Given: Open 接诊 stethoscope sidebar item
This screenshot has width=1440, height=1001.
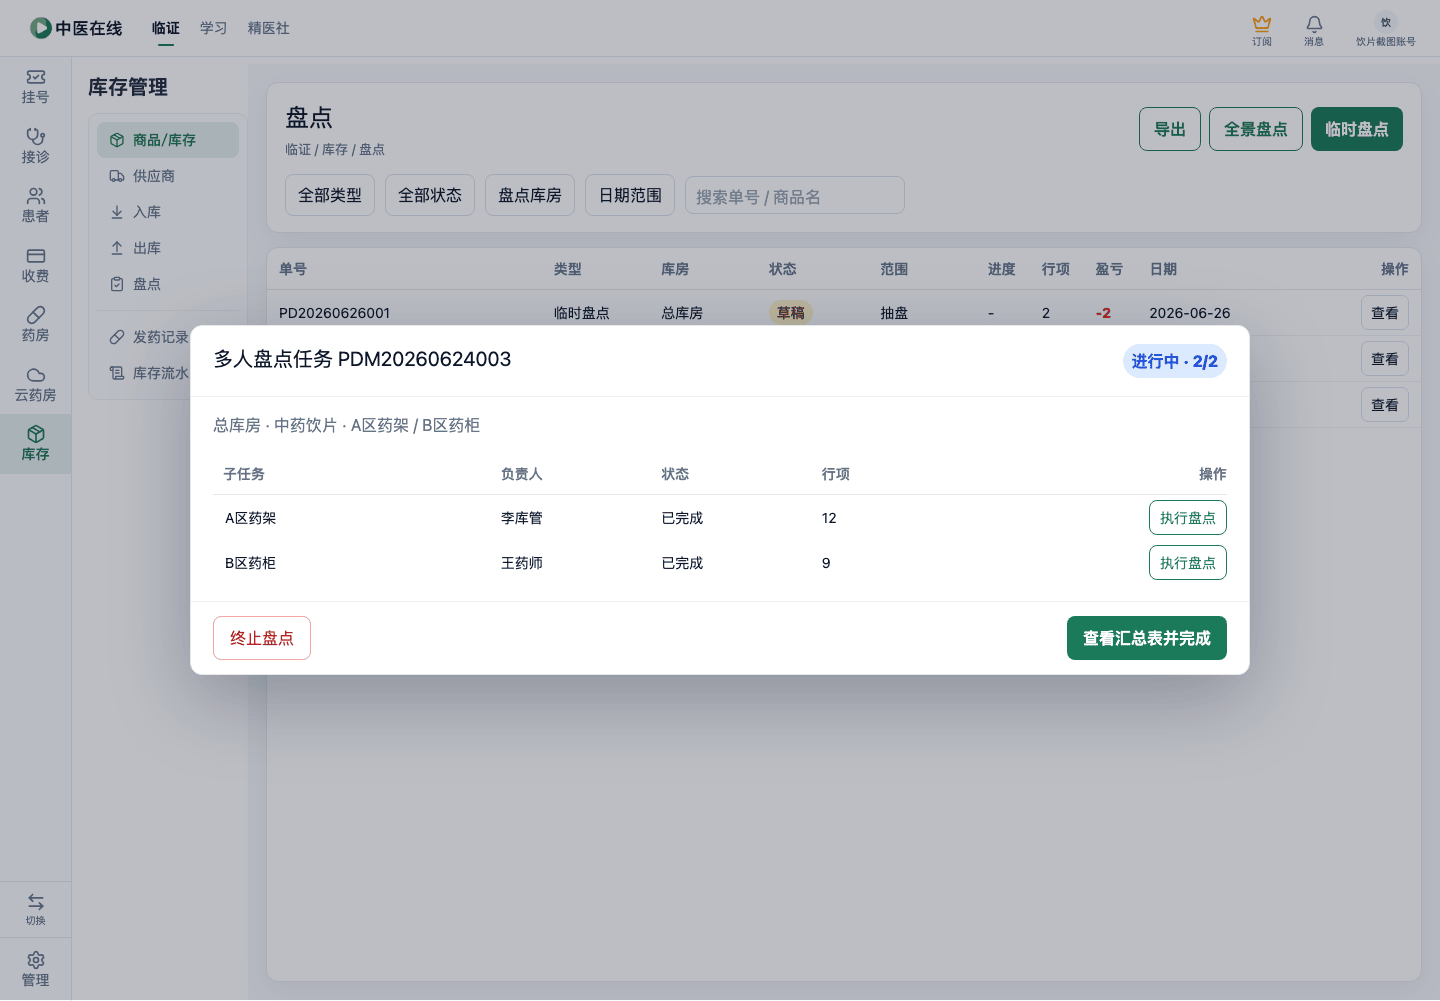Looking at the screenshot, I should (x=35, y=146).
